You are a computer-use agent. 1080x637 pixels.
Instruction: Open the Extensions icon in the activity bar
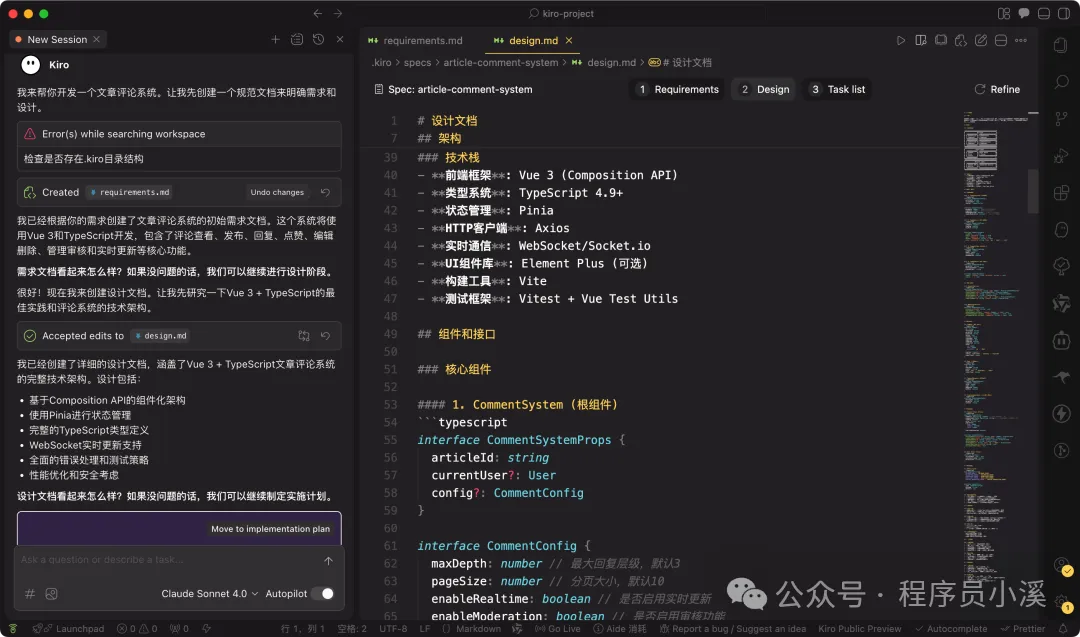[x=1061, y=193]
